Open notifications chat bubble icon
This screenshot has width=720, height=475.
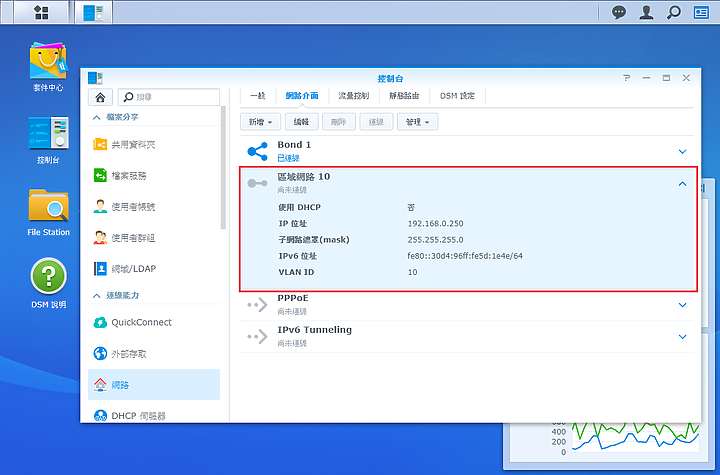(619, 12)
